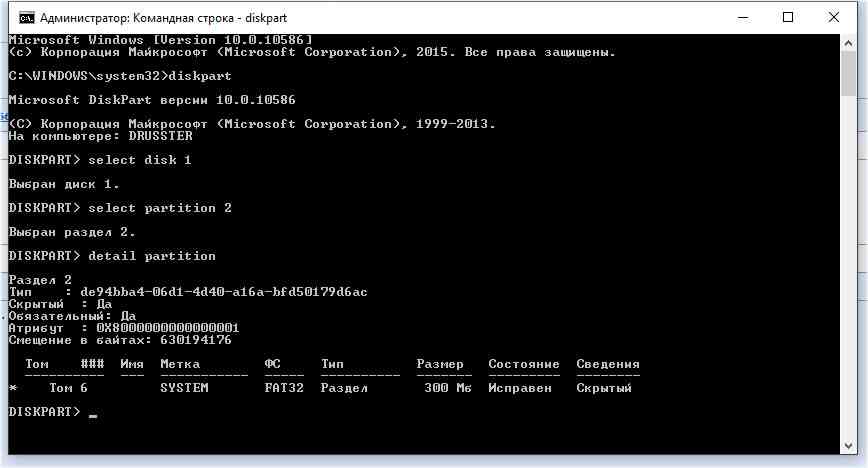Click the command 'select disk 1'

pos(140,160)
